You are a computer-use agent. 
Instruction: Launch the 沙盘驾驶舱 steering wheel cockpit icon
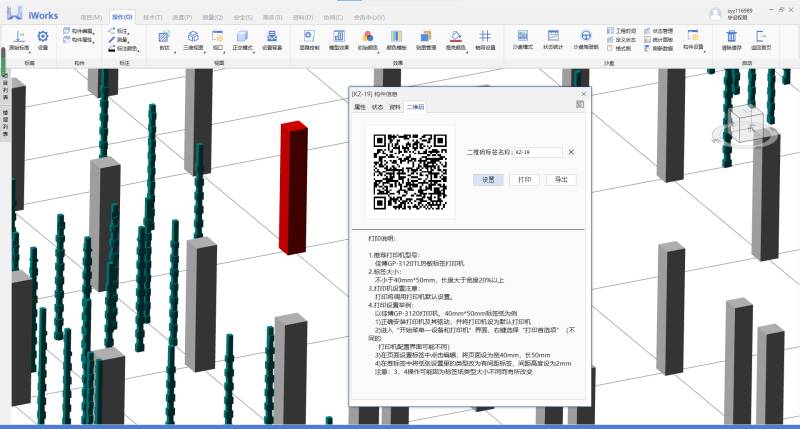click(586, 36)
